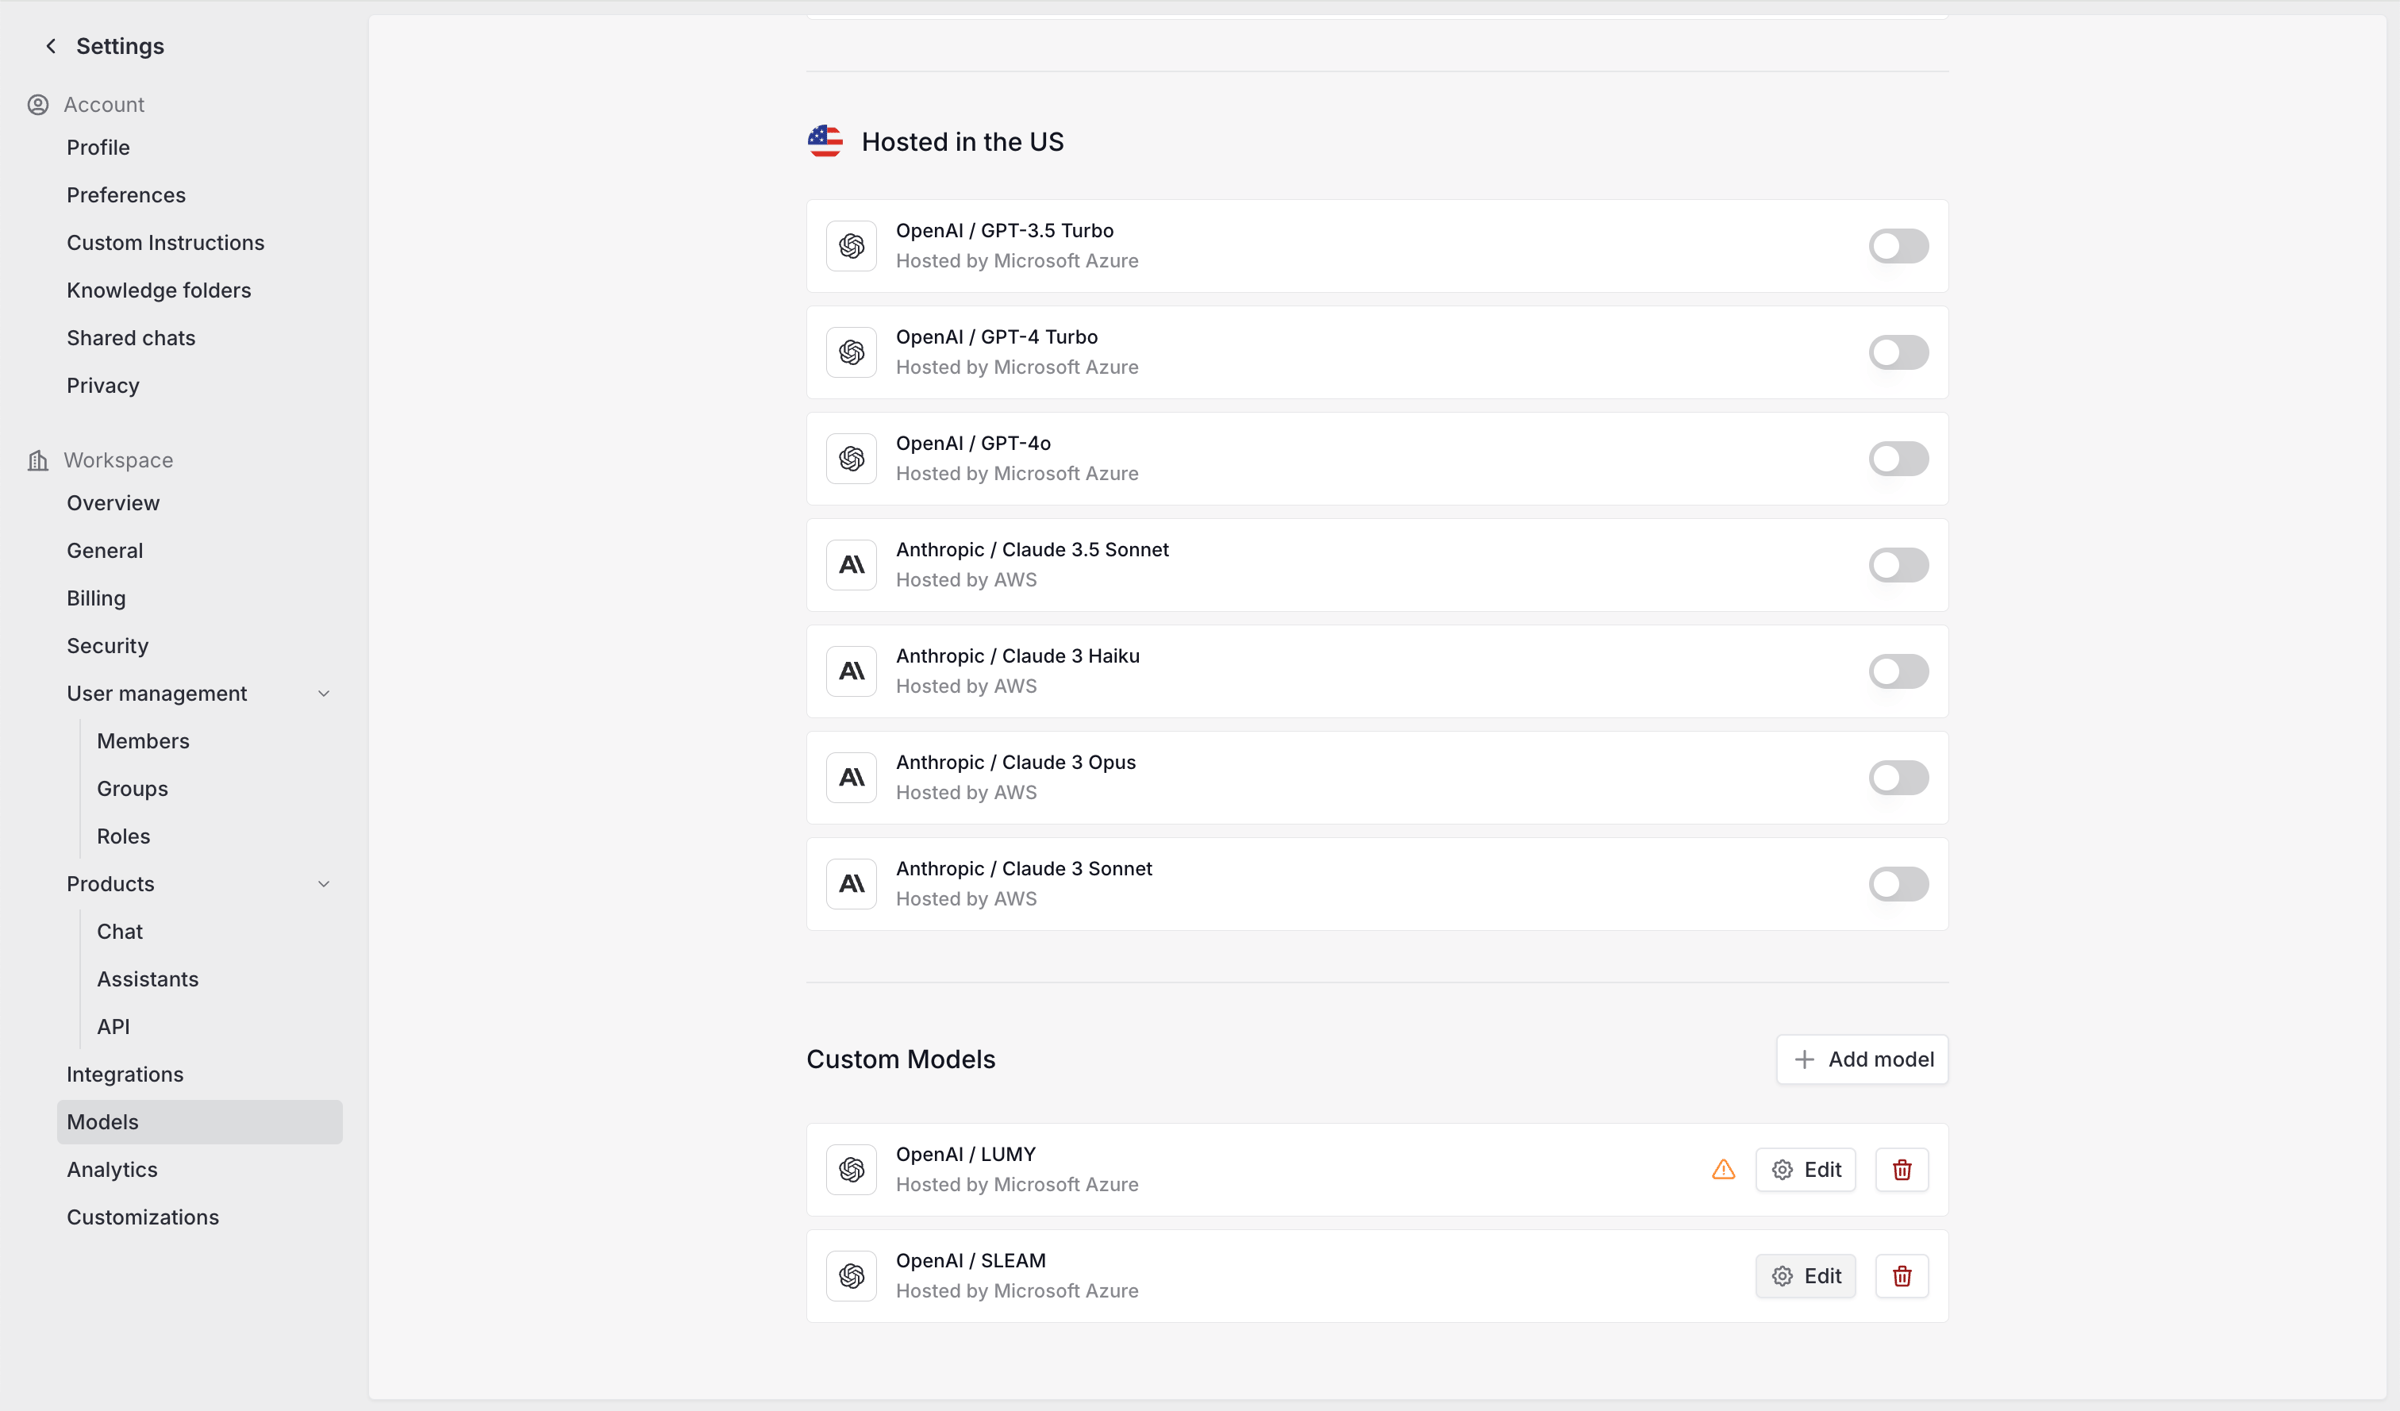This screenshot has height=1411, width=2400.
Task: Click the back arrow beside Settings
Action: pos(51,46)
